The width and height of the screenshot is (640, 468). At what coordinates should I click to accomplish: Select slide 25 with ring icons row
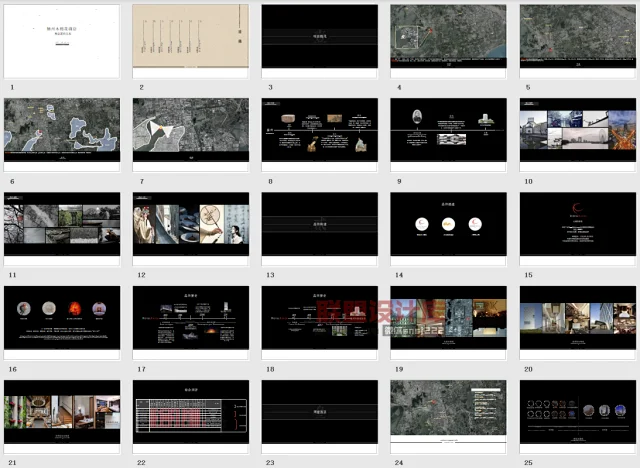577,412
